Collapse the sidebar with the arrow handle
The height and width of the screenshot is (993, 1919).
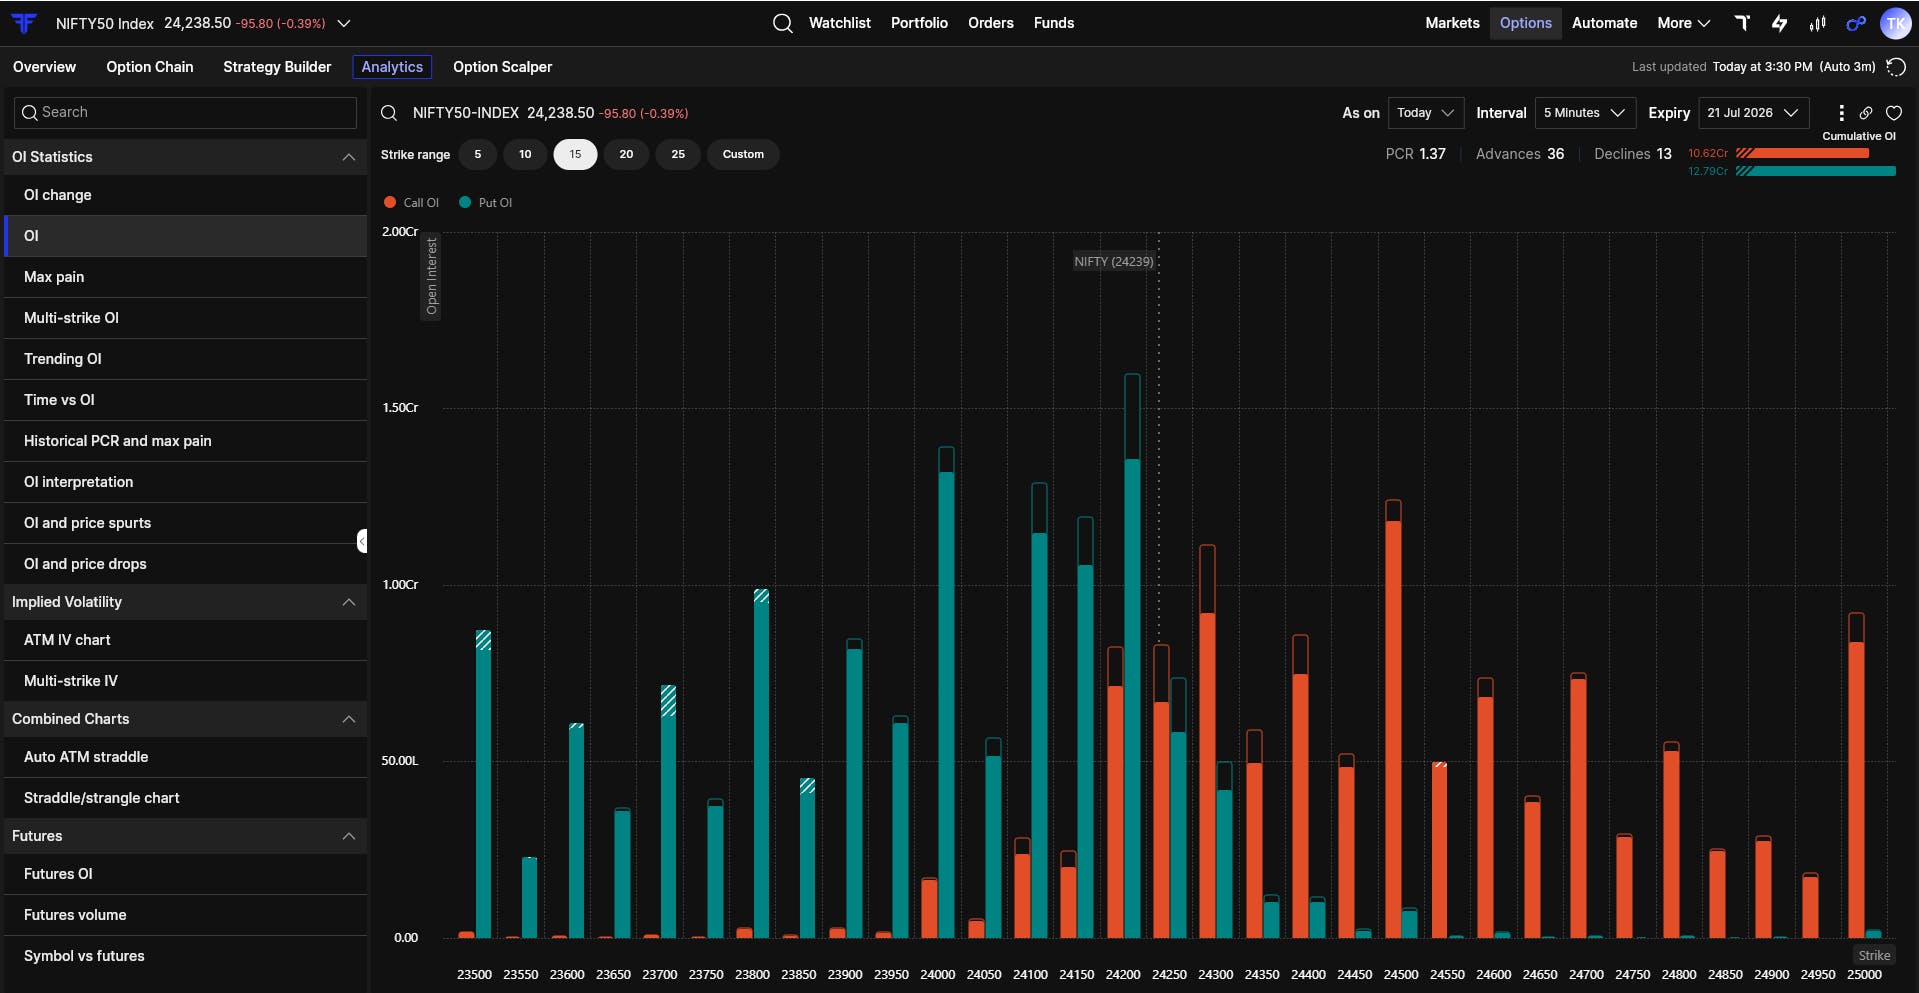pos(362,541)
